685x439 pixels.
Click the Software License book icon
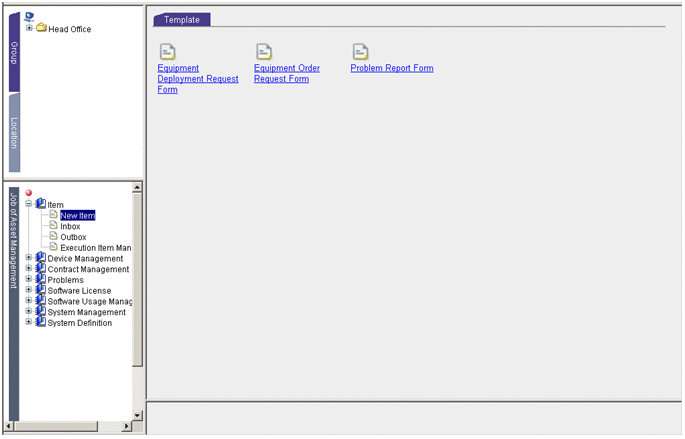click(x=41, y=290)
